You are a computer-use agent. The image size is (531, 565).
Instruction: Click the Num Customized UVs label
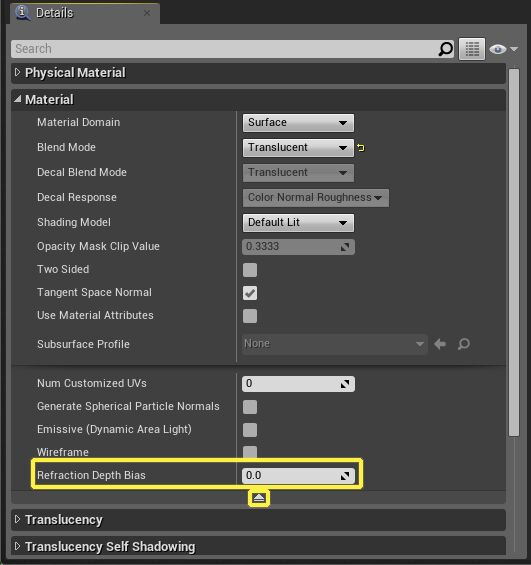click(x=92, y=383)
